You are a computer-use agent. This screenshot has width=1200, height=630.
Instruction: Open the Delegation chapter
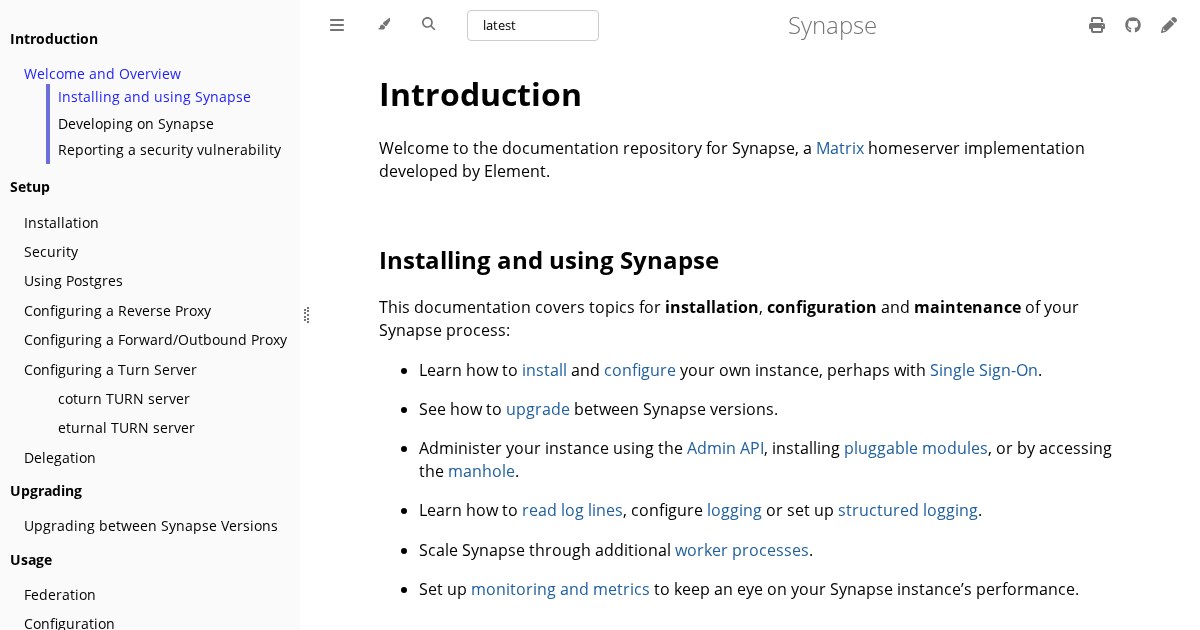[60, 458]
